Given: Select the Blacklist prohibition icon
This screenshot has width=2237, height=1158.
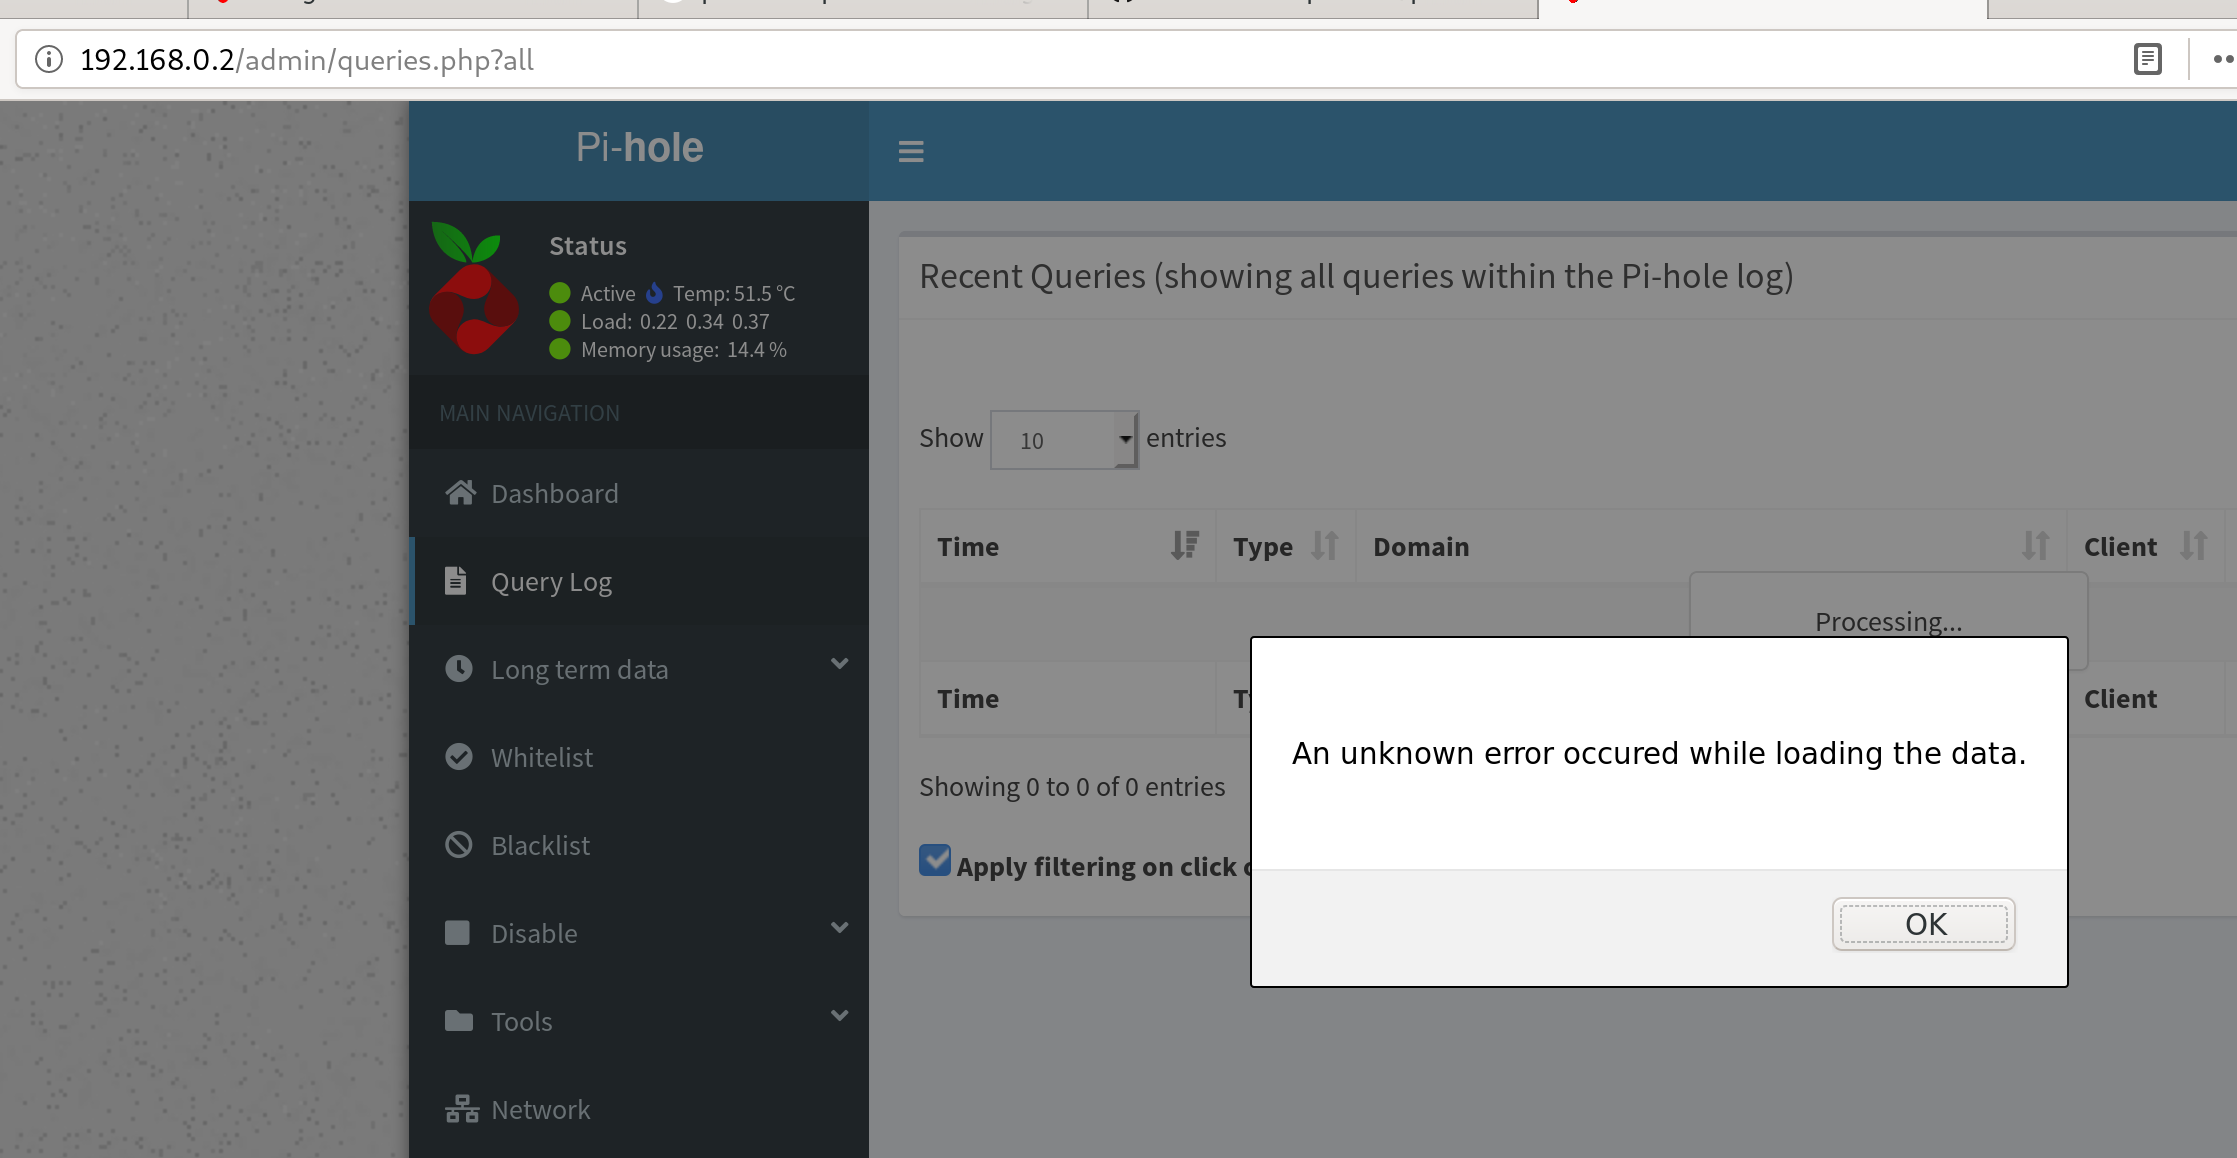Looking at the screenshot, I should tap(459, 844).
